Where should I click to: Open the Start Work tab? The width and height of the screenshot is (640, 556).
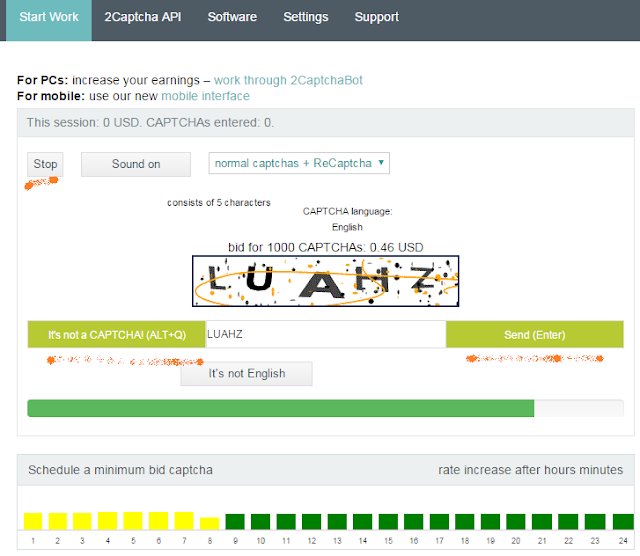pyautogui.click(x=49, y=19)
